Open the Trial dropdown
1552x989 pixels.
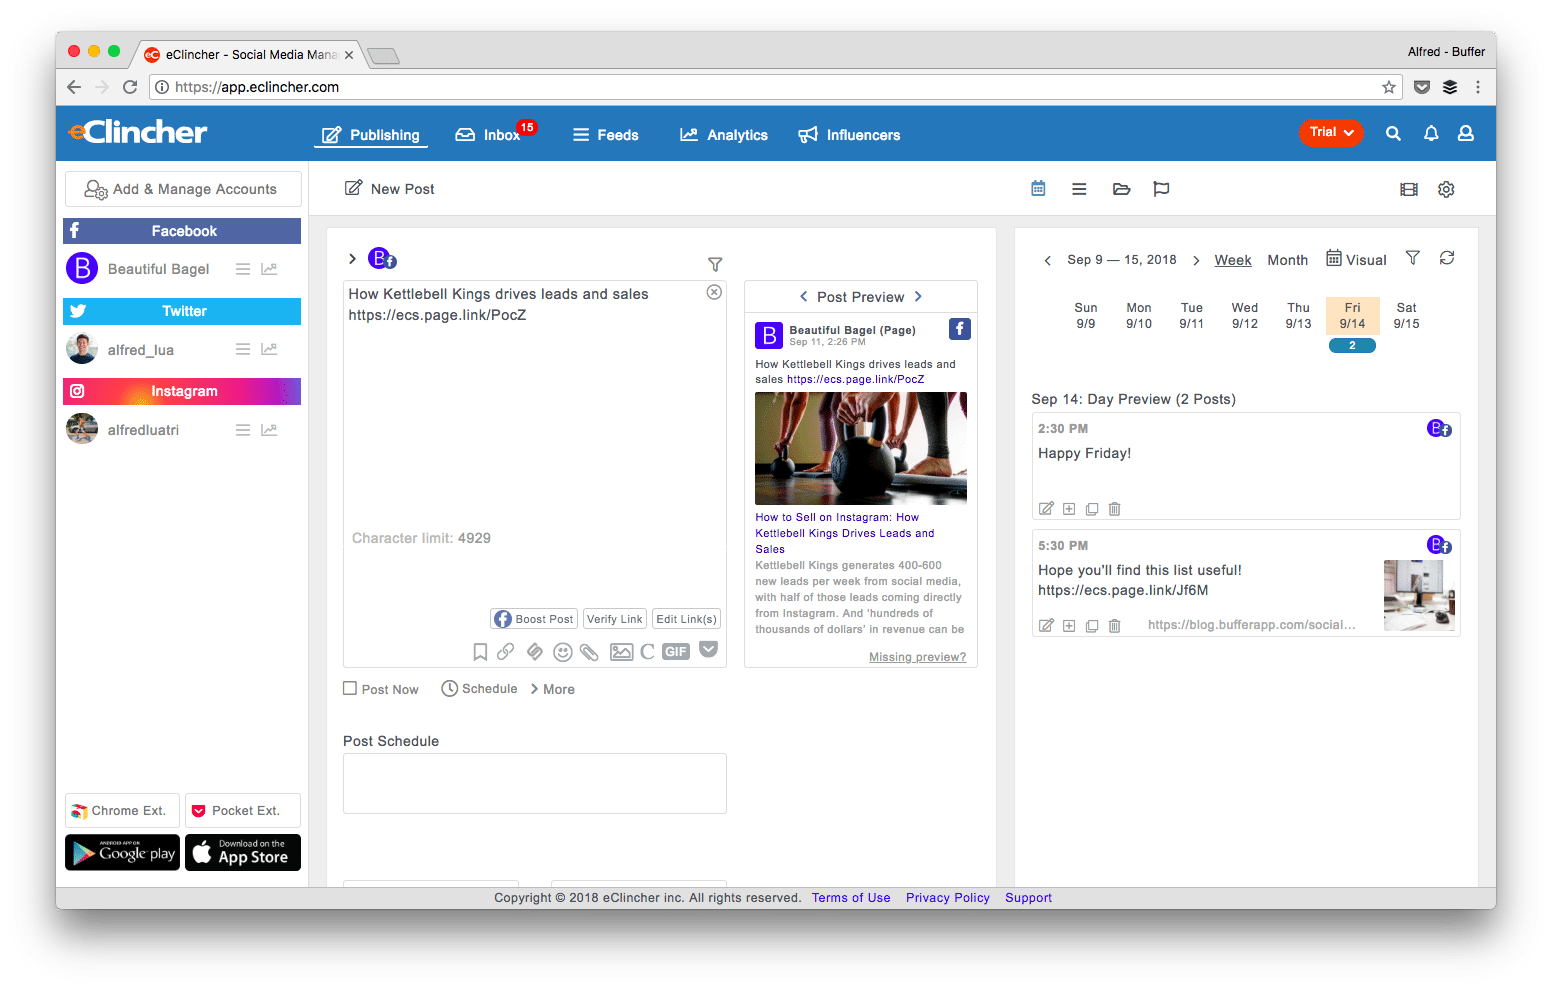click(x=1331, y=133)
